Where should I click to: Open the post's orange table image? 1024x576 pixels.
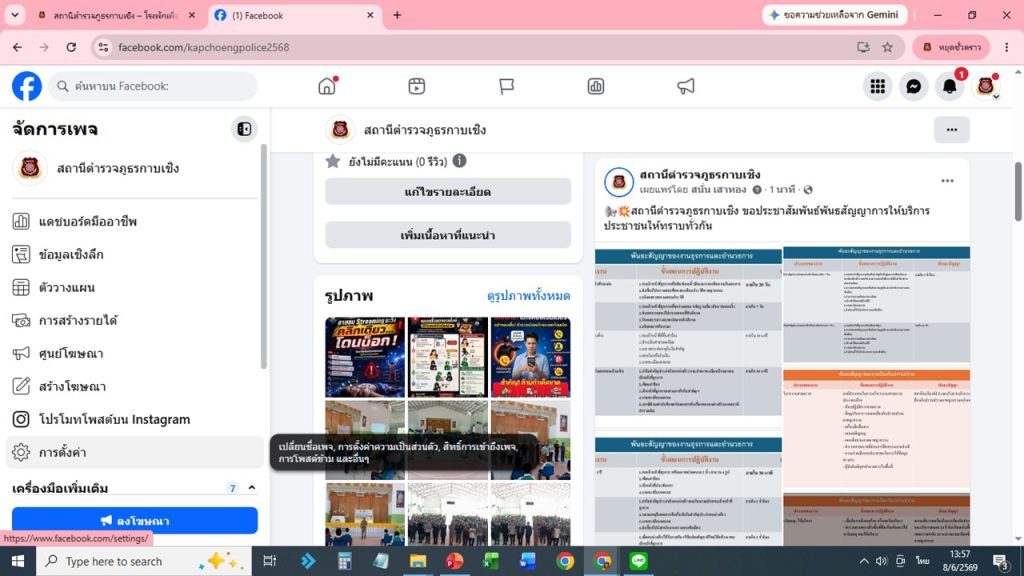click(x=876, y=428)
